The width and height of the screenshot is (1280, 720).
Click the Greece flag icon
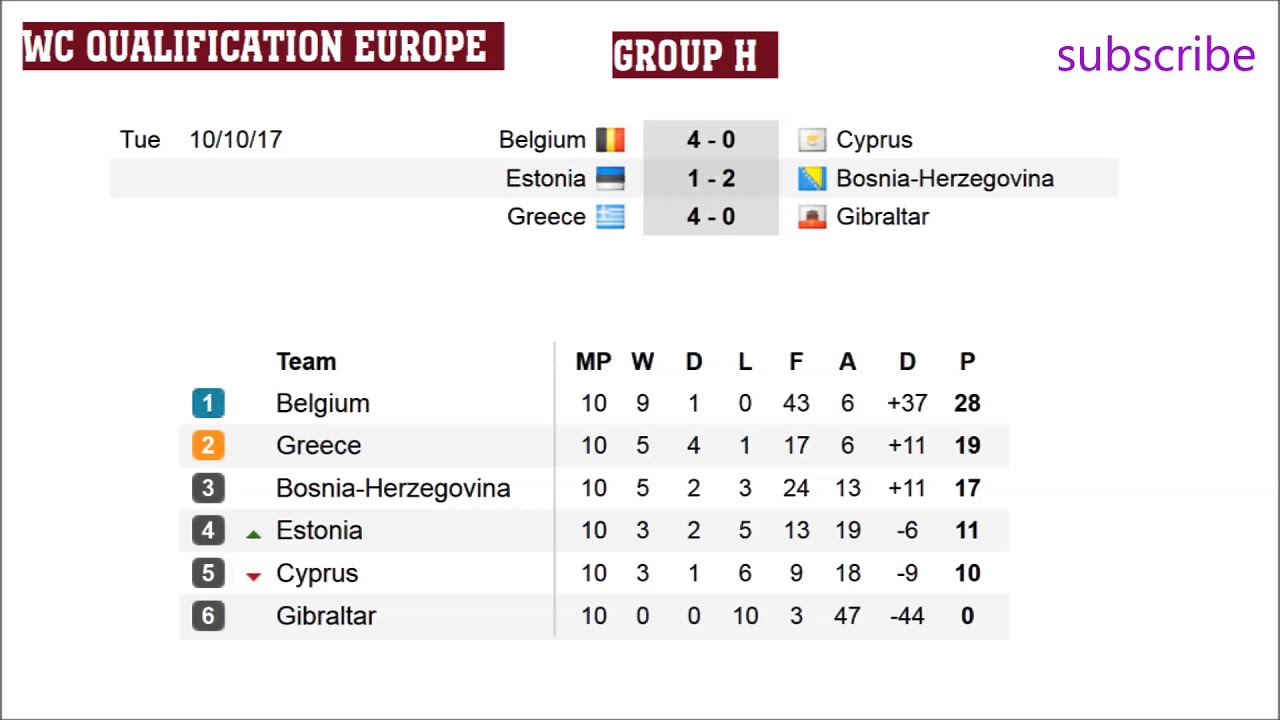click(610, 217)
